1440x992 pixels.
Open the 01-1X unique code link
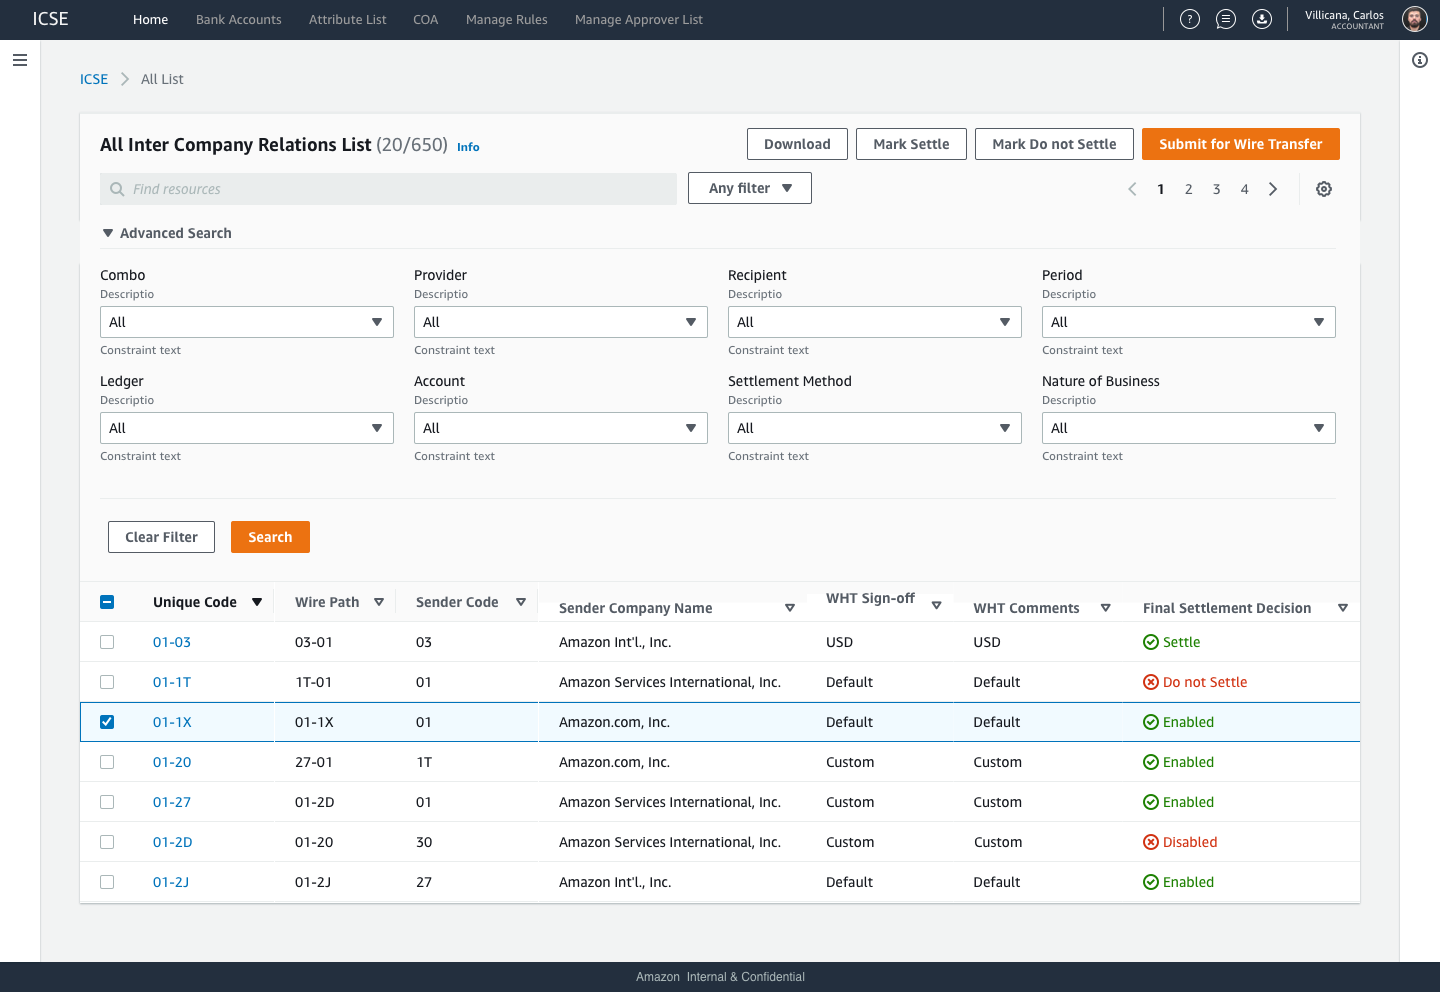coord(172,722)
